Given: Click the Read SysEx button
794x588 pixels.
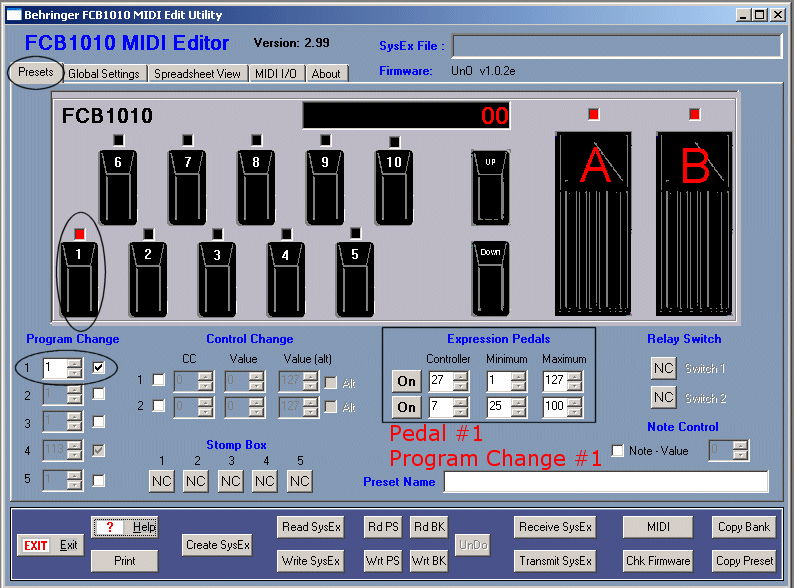Looking at the screenshot, I should click(x=311, y=527).
